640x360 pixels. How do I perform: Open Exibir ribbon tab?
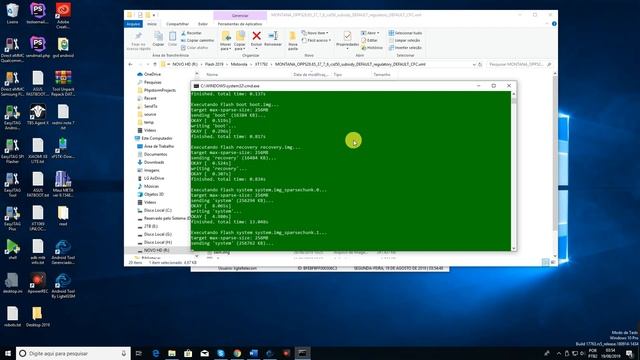[203, 24]
